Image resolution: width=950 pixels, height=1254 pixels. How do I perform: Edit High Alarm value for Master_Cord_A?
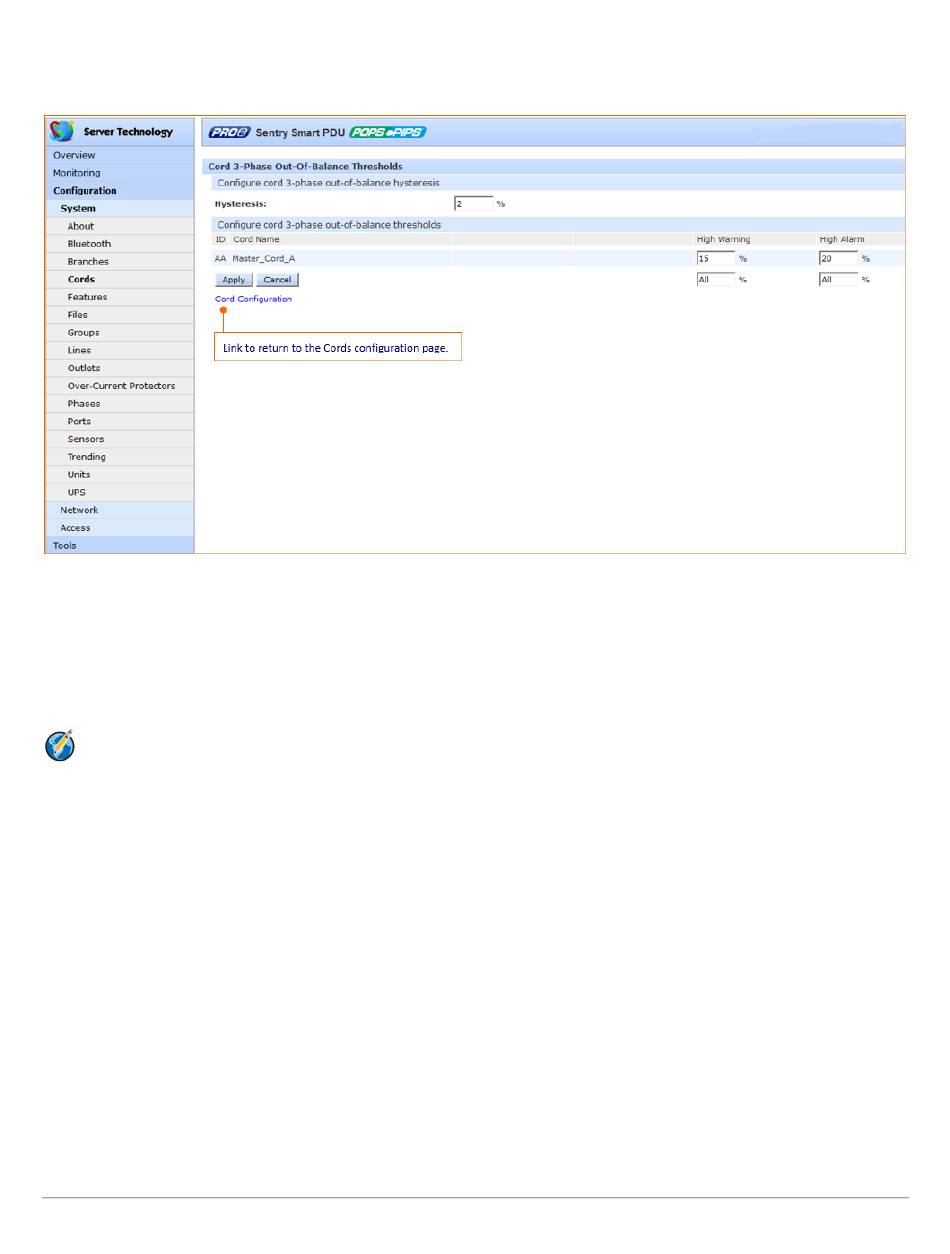coord(838,258)
